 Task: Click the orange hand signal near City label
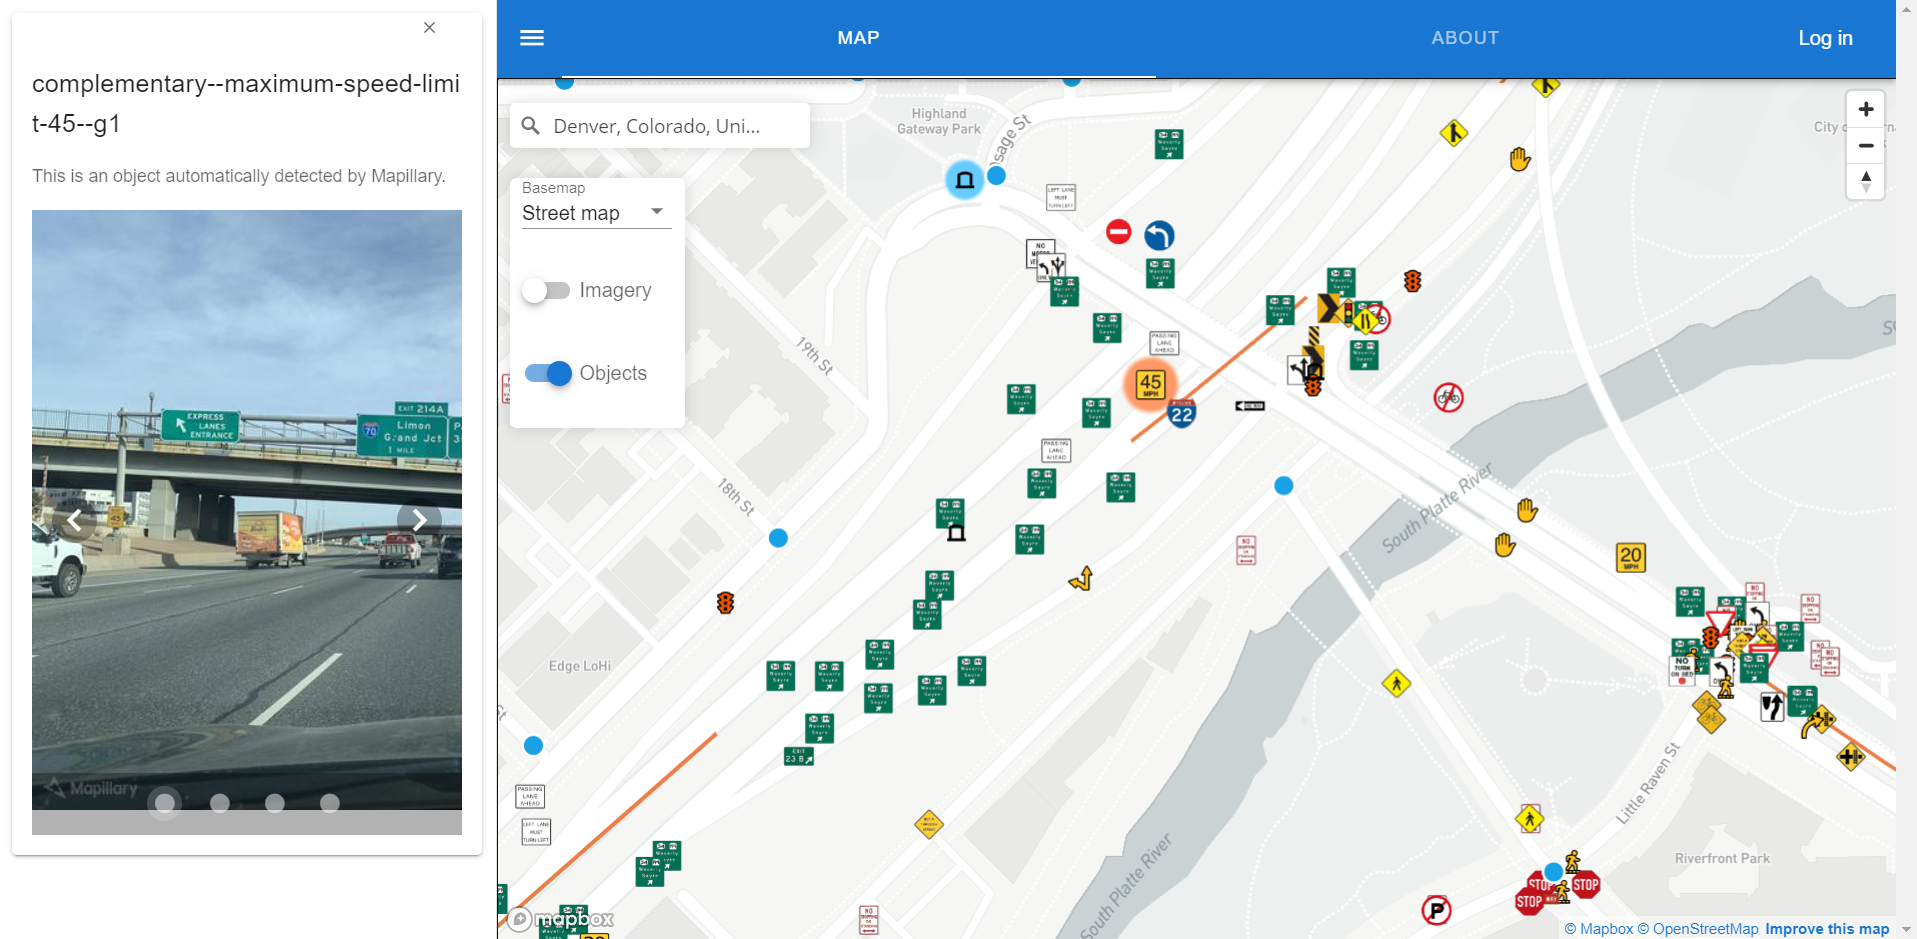[x=1520, y=160]
